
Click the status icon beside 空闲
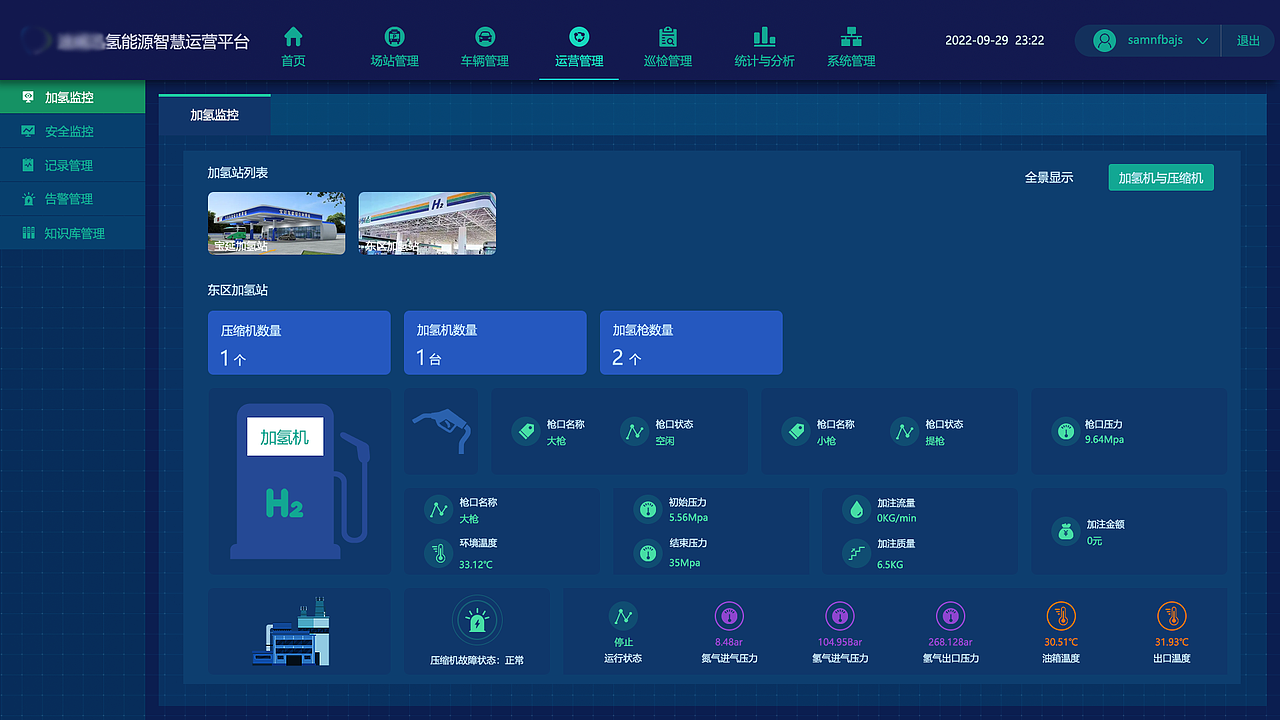tap(634, 431)
